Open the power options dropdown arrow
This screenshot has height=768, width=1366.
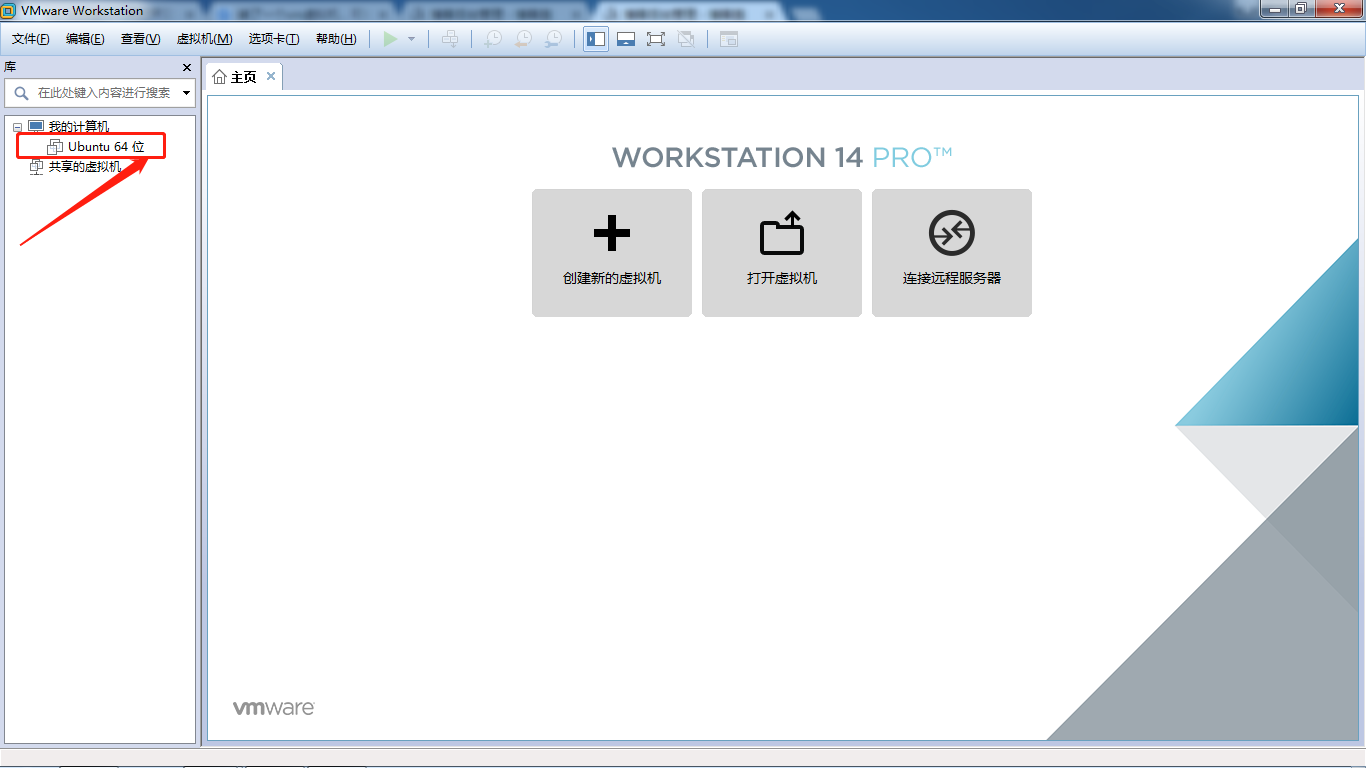411,39
